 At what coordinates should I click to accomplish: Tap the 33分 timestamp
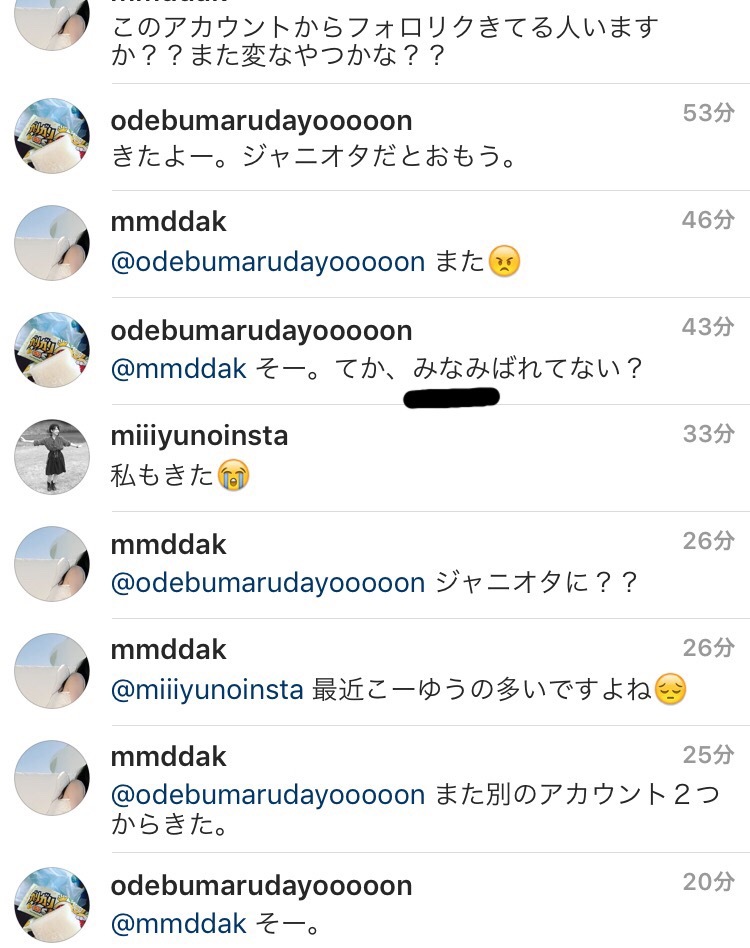(708, 433)
